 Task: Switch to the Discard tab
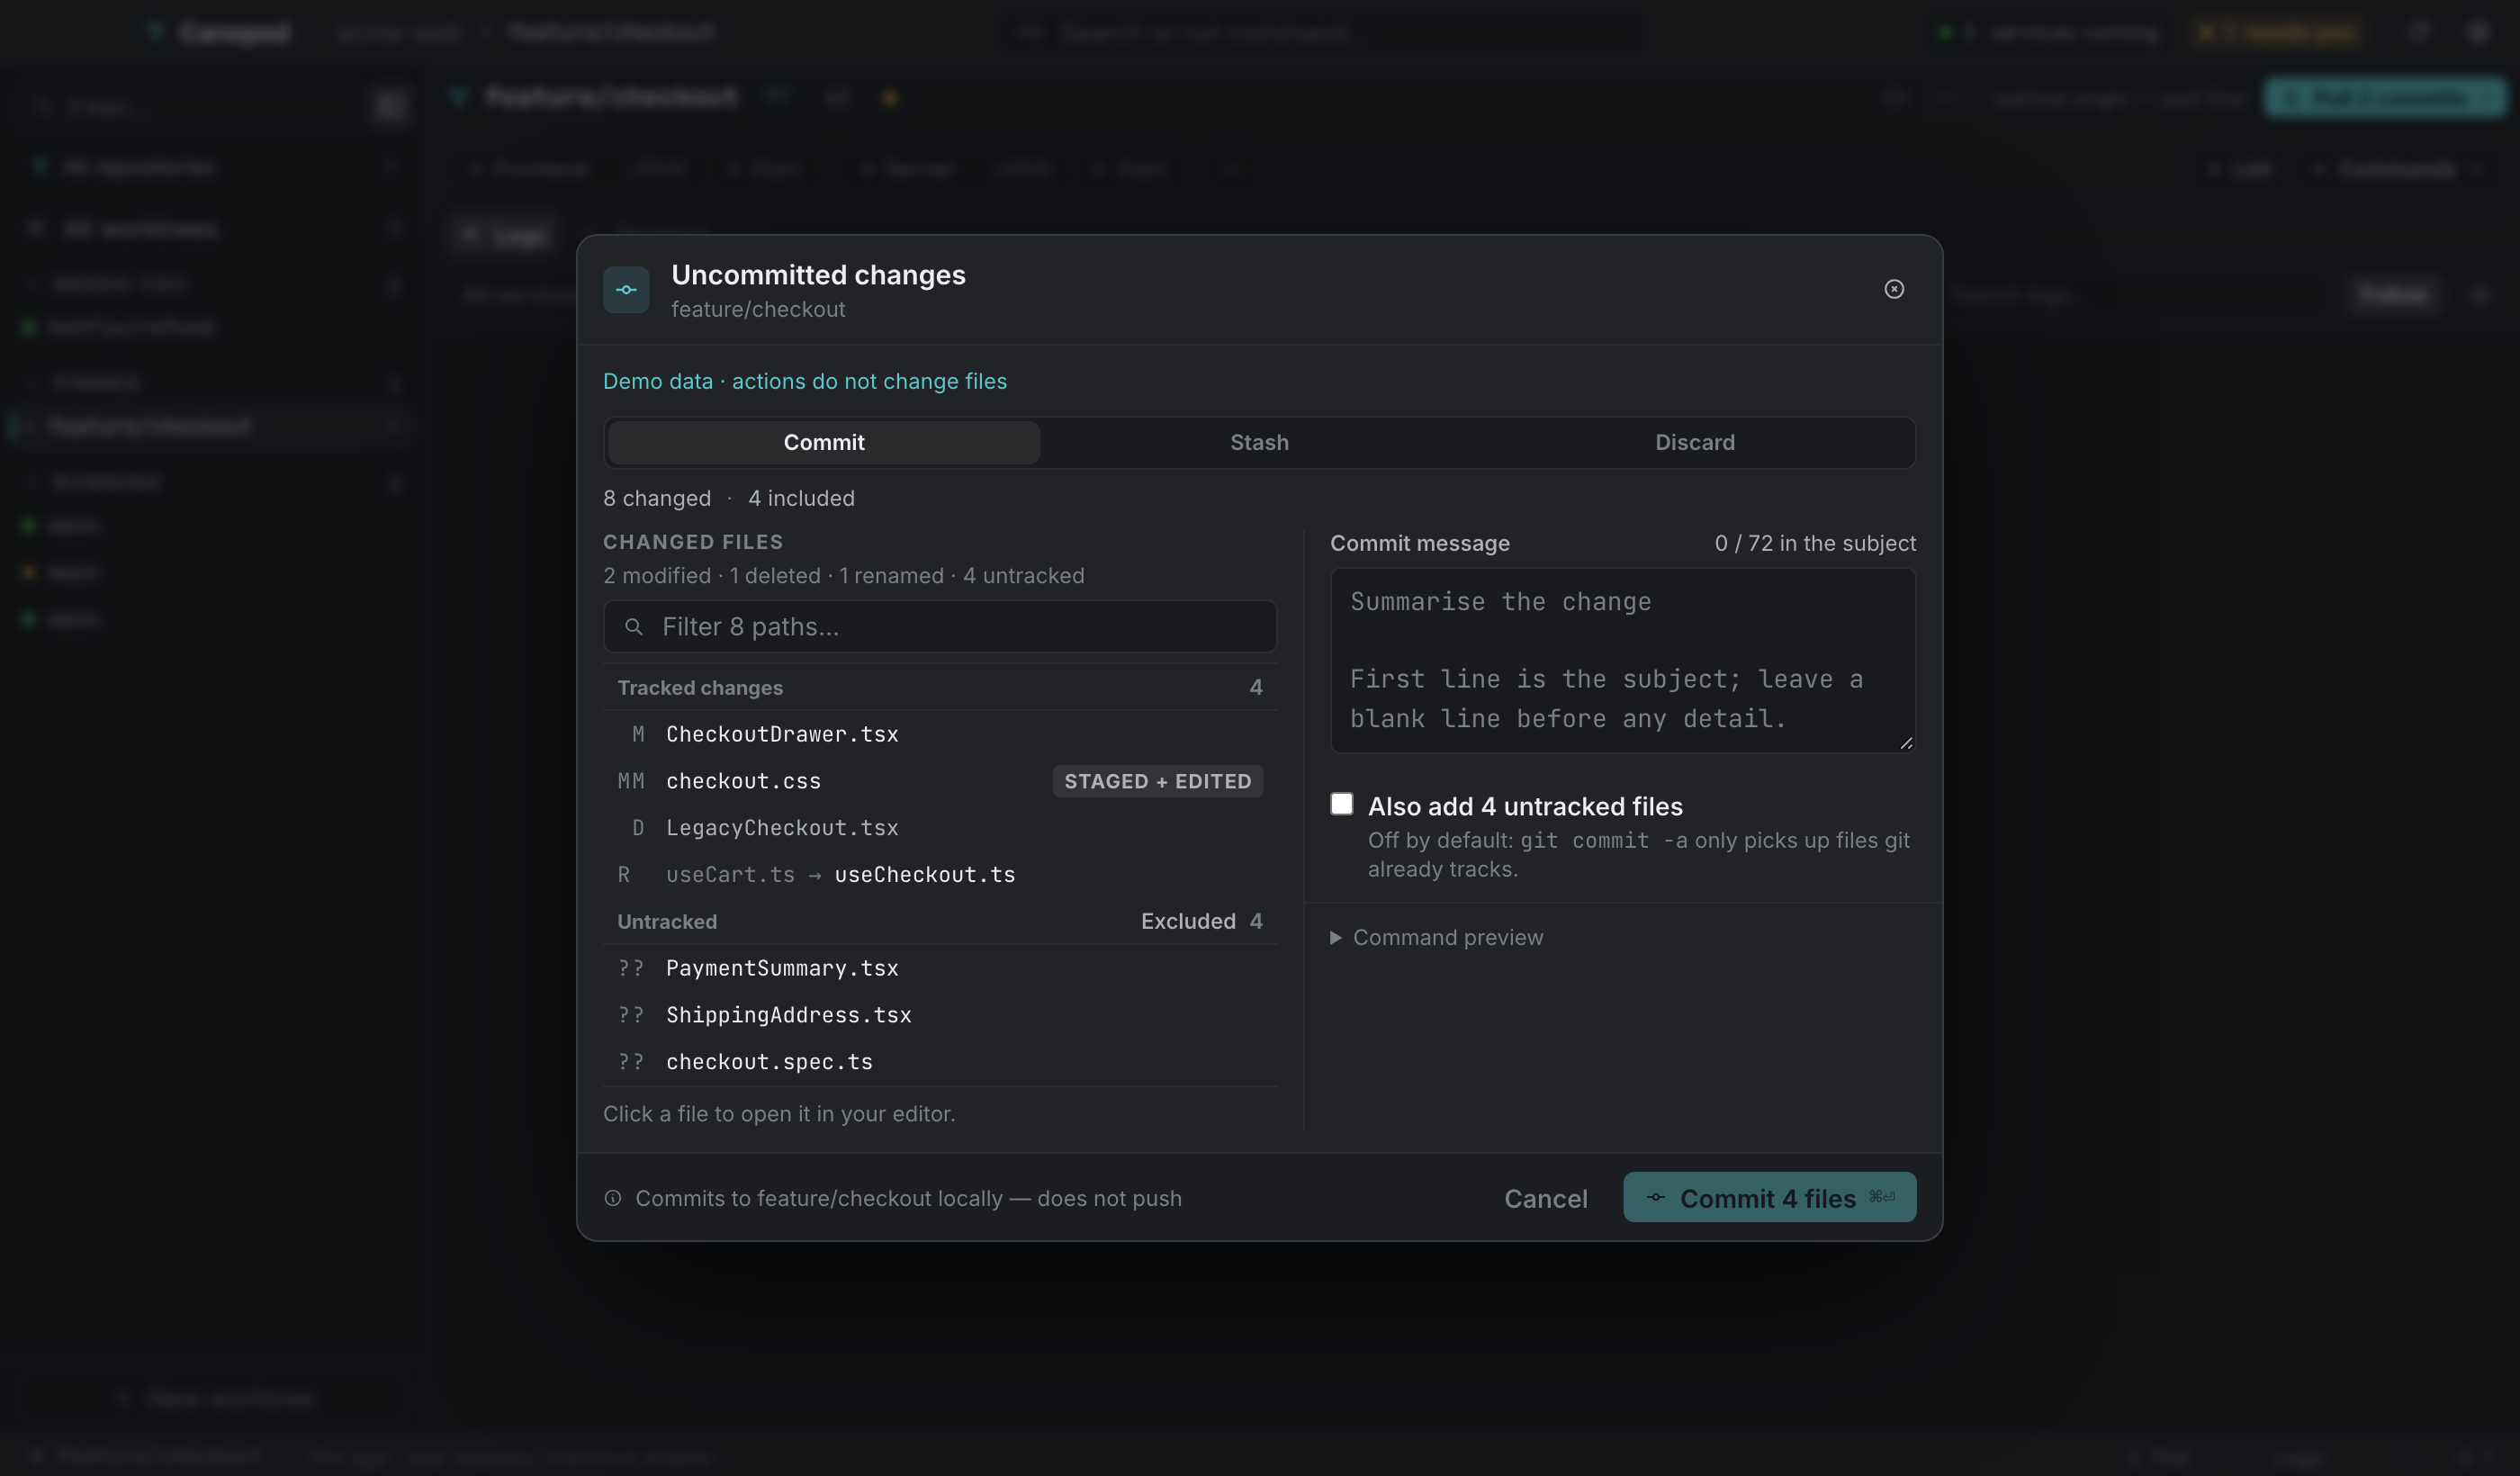coord(1695,442)
